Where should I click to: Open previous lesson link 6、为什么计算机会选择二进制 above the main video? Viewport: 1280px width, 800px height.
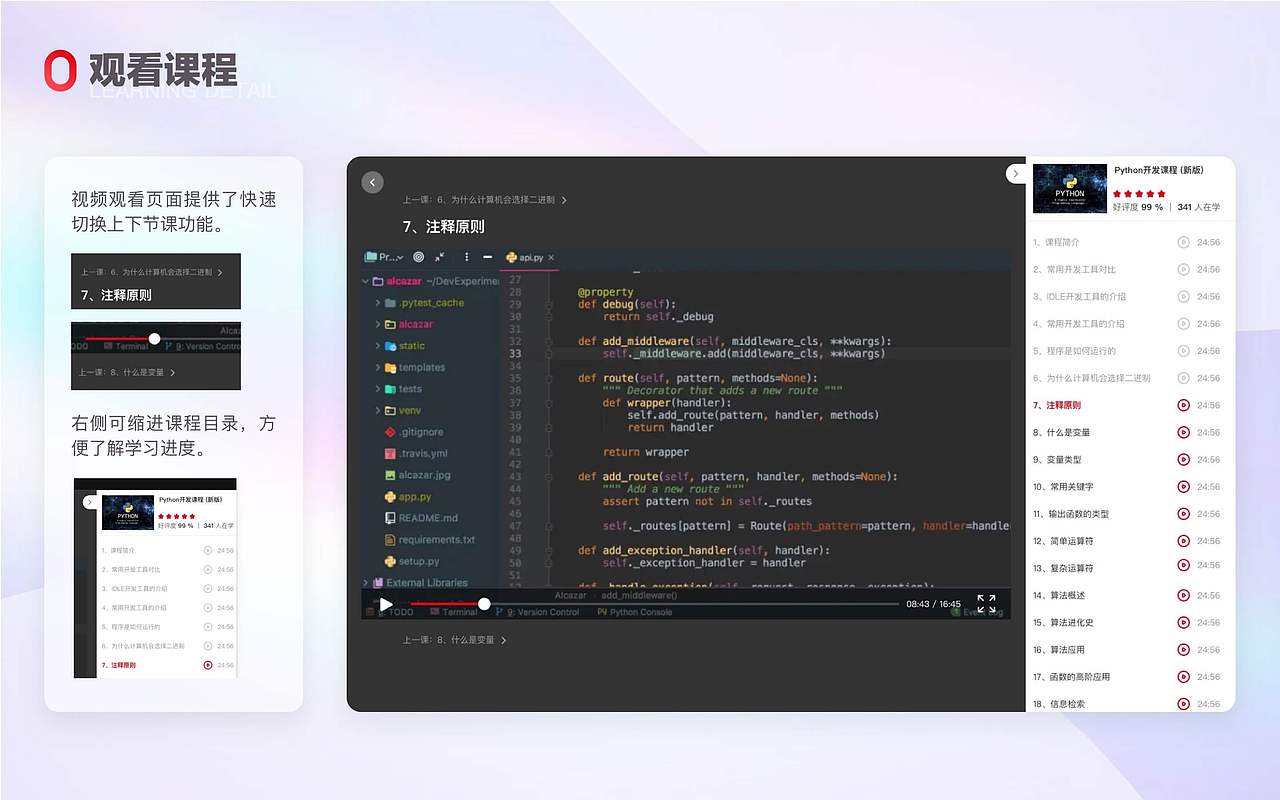tap(484, 200)
